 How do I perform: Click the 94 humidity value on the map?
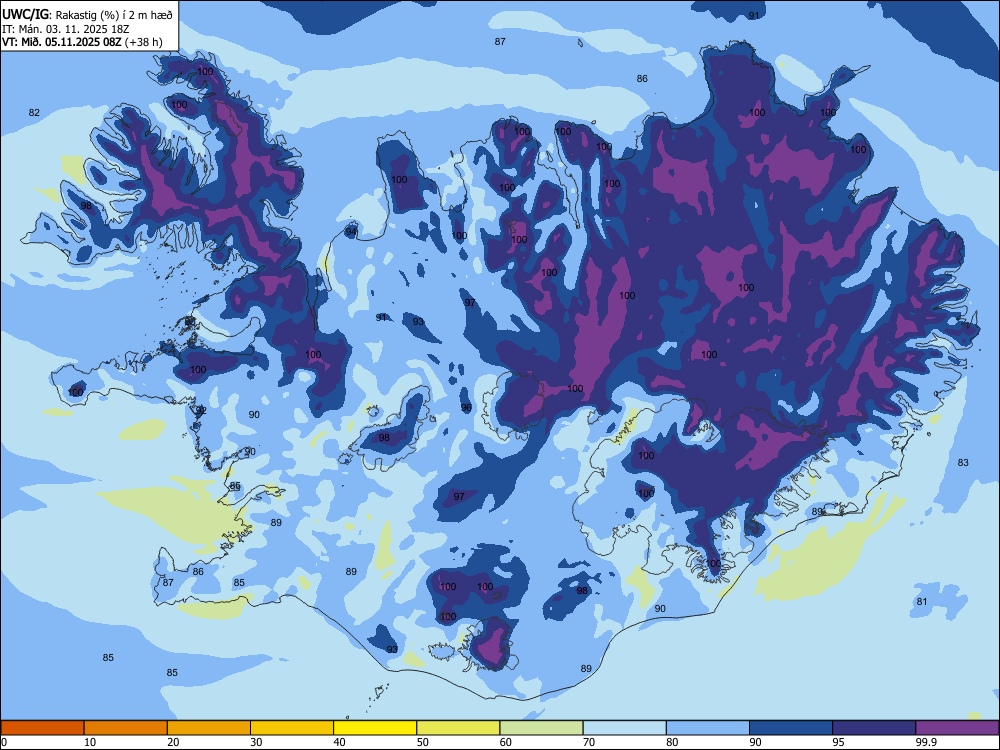[351, 232]
